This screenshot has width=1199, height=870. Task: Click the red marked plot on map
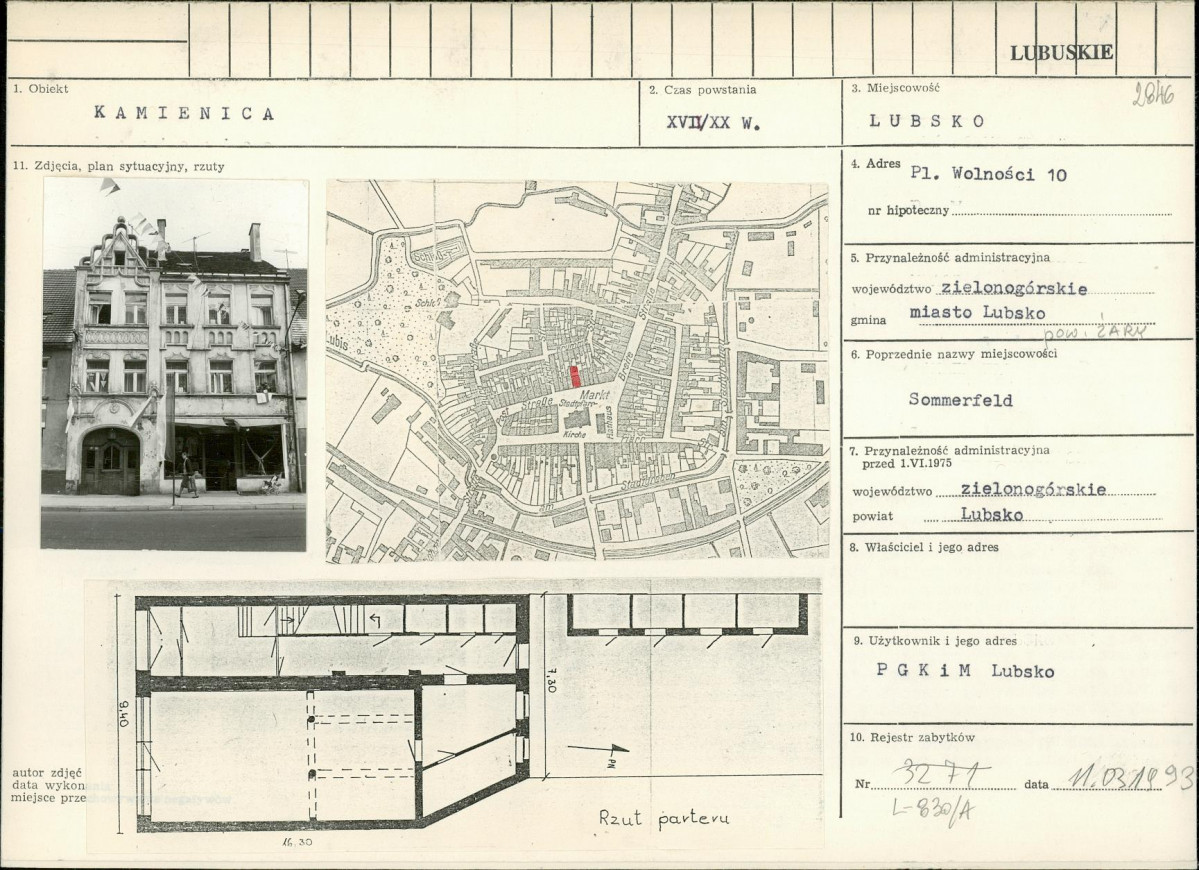click(574, 376)
